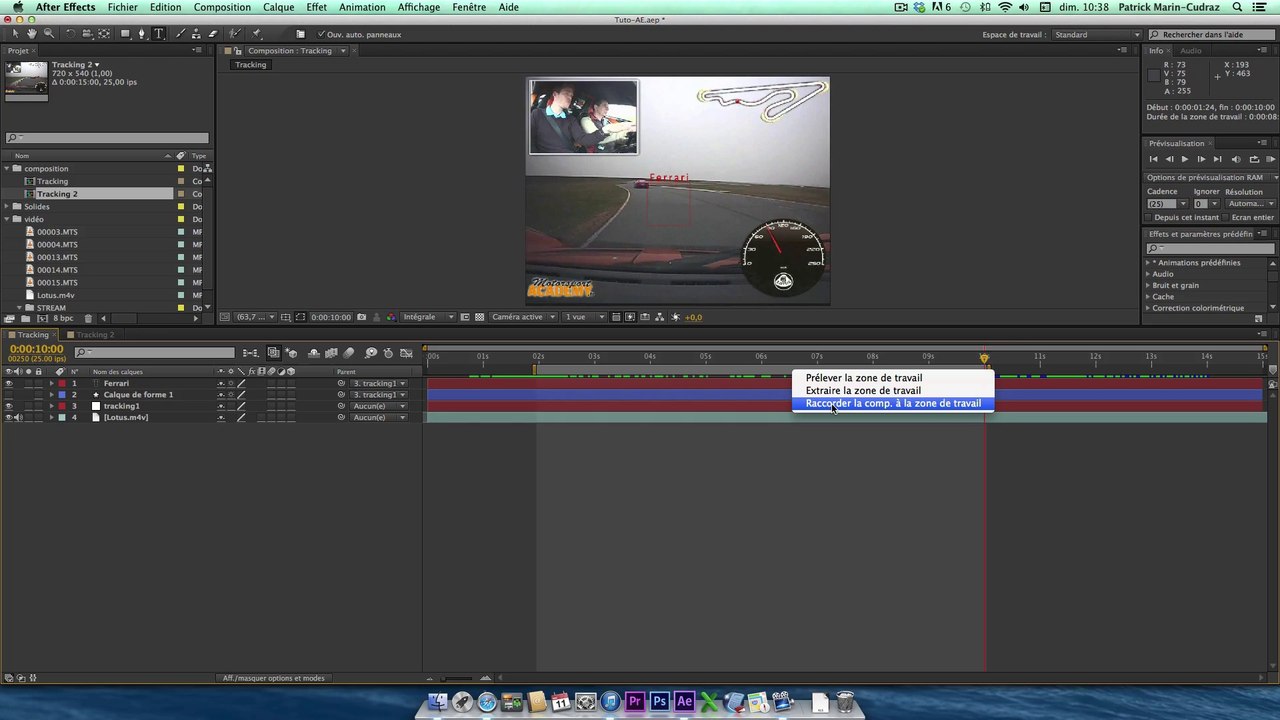This screenshot has width=1280, height=720.
Task: Expand the Solides folder
Action: [x=7, y=206]
